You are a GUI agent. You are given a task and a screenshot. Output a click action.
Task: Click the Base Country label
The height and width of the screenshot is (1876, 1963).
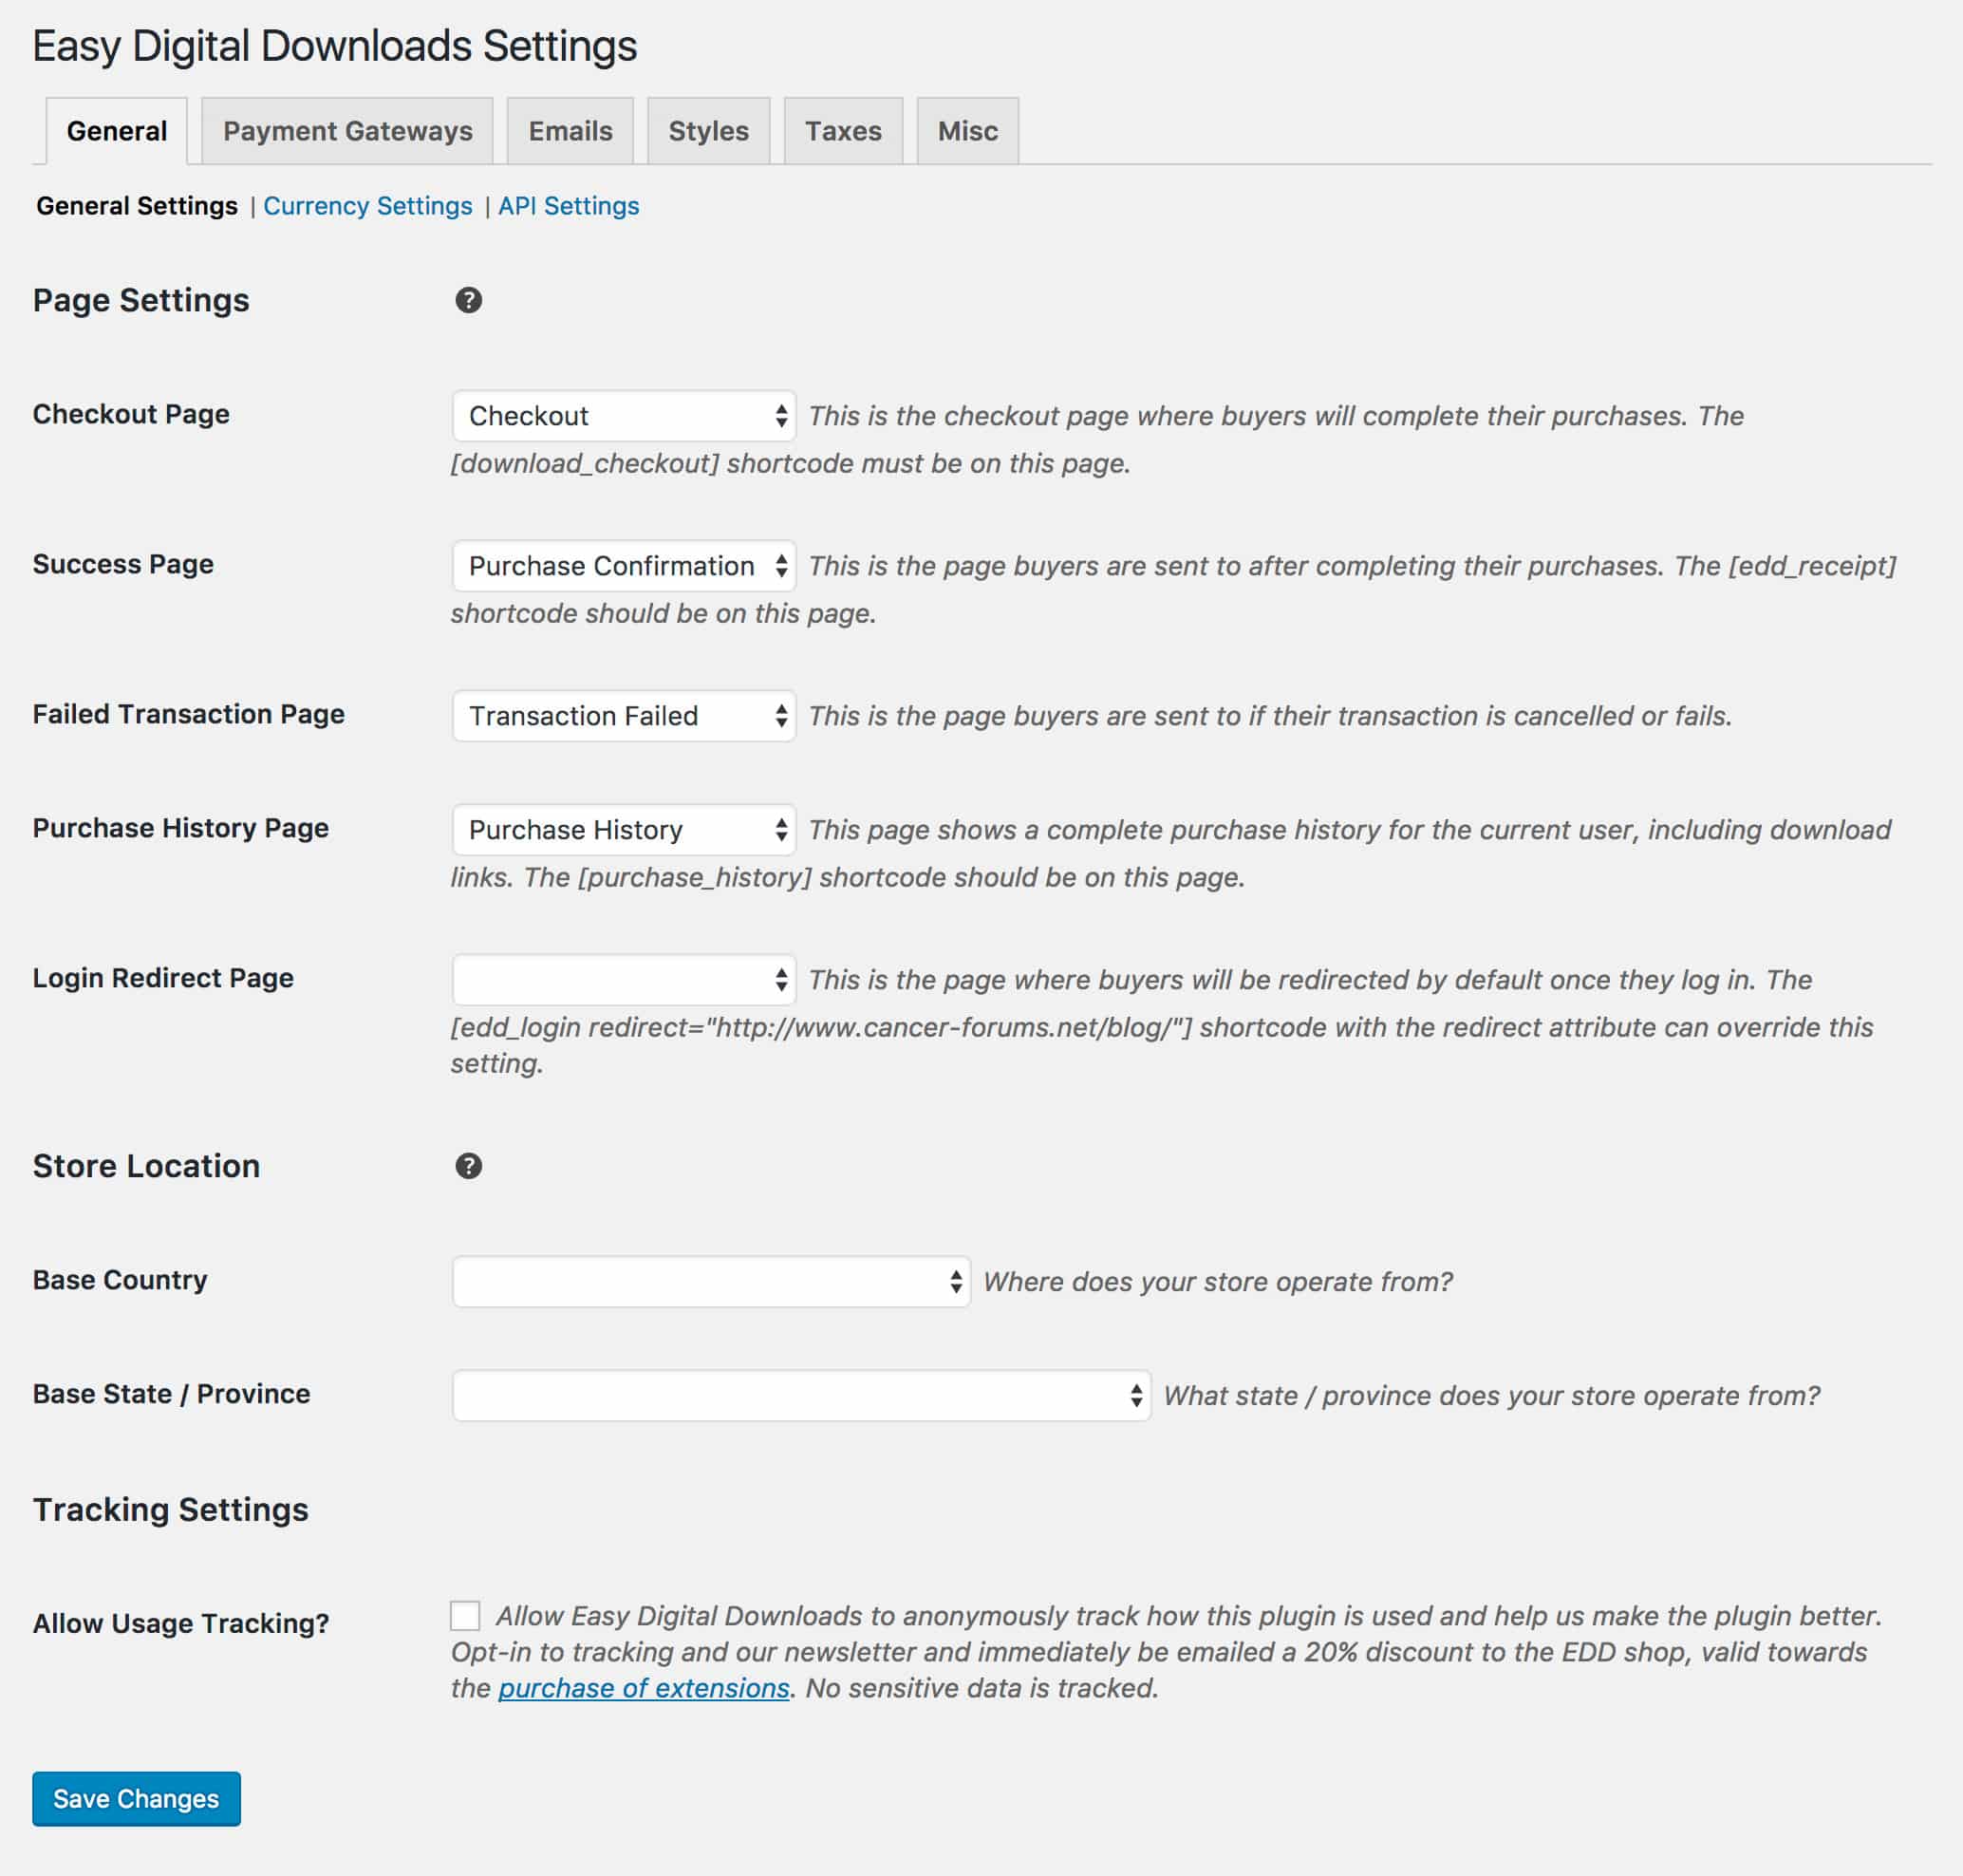[120, 1280]
